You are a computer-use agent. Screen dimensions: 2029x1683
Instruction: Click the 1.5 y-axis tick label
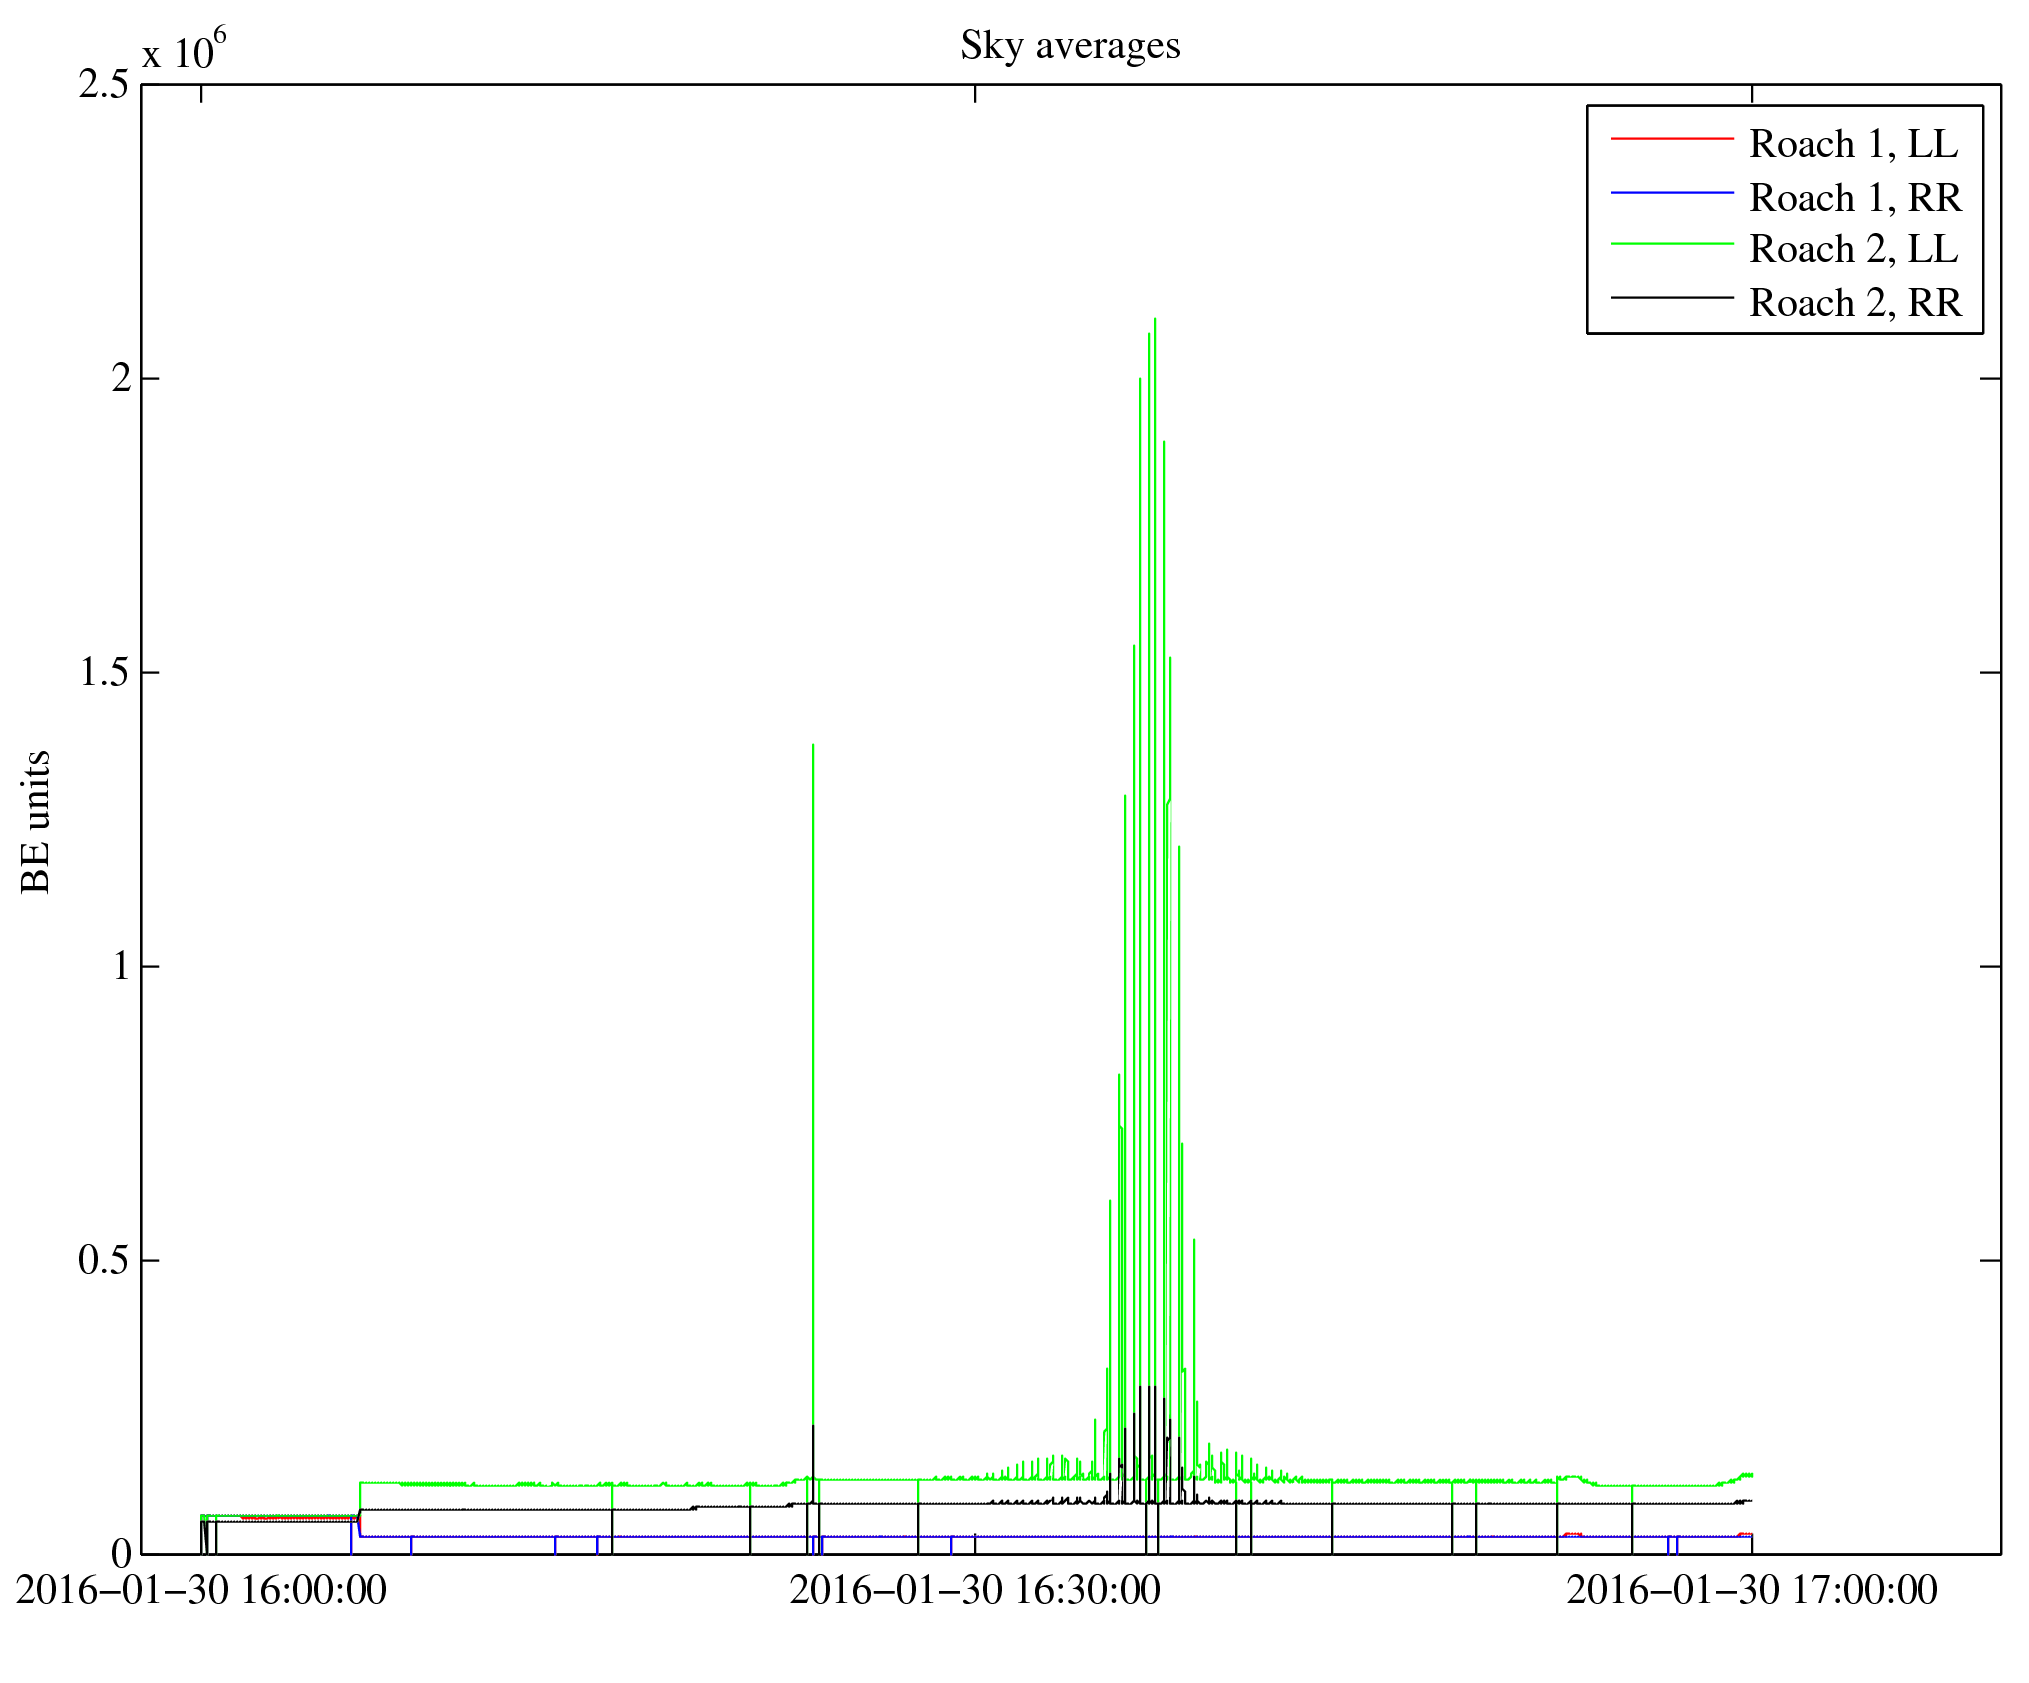[104, 673]
